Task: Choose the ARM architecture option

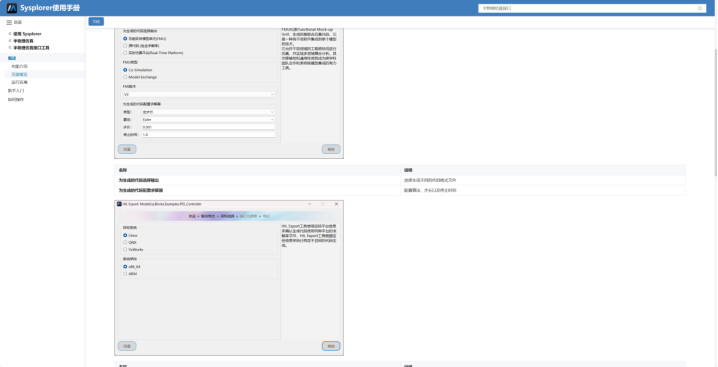Action: tap(125, 274)
